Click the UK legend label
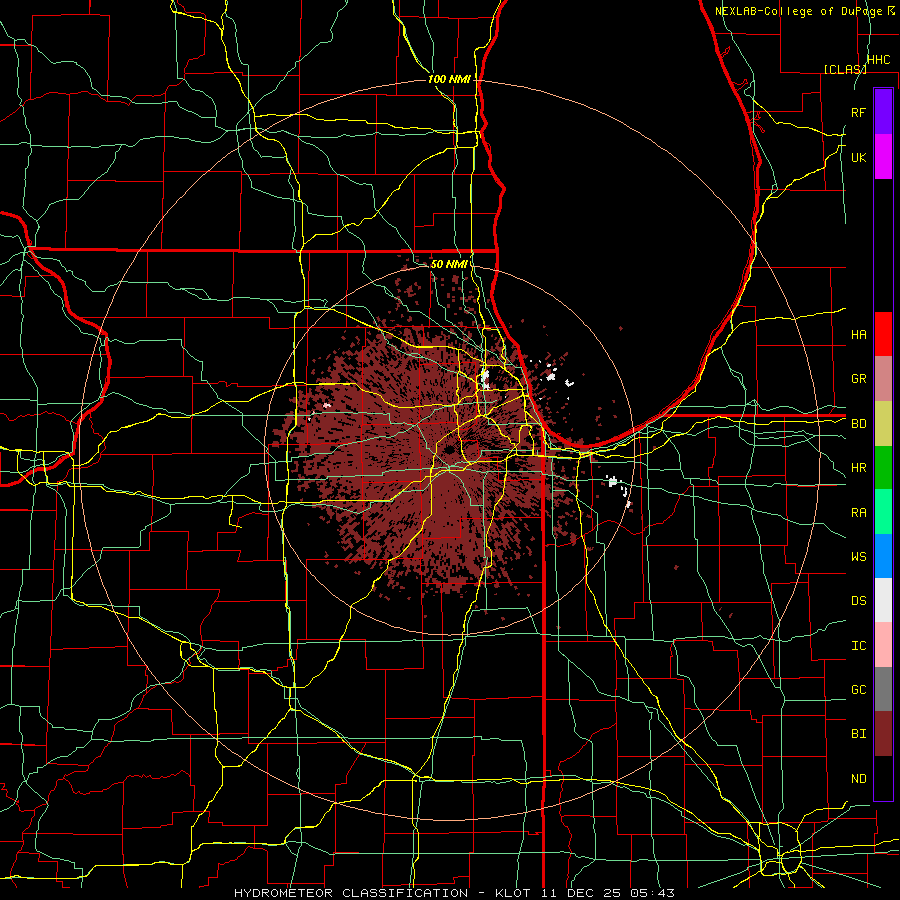Viewport: 900px width, 900px height. click(859, 157)
